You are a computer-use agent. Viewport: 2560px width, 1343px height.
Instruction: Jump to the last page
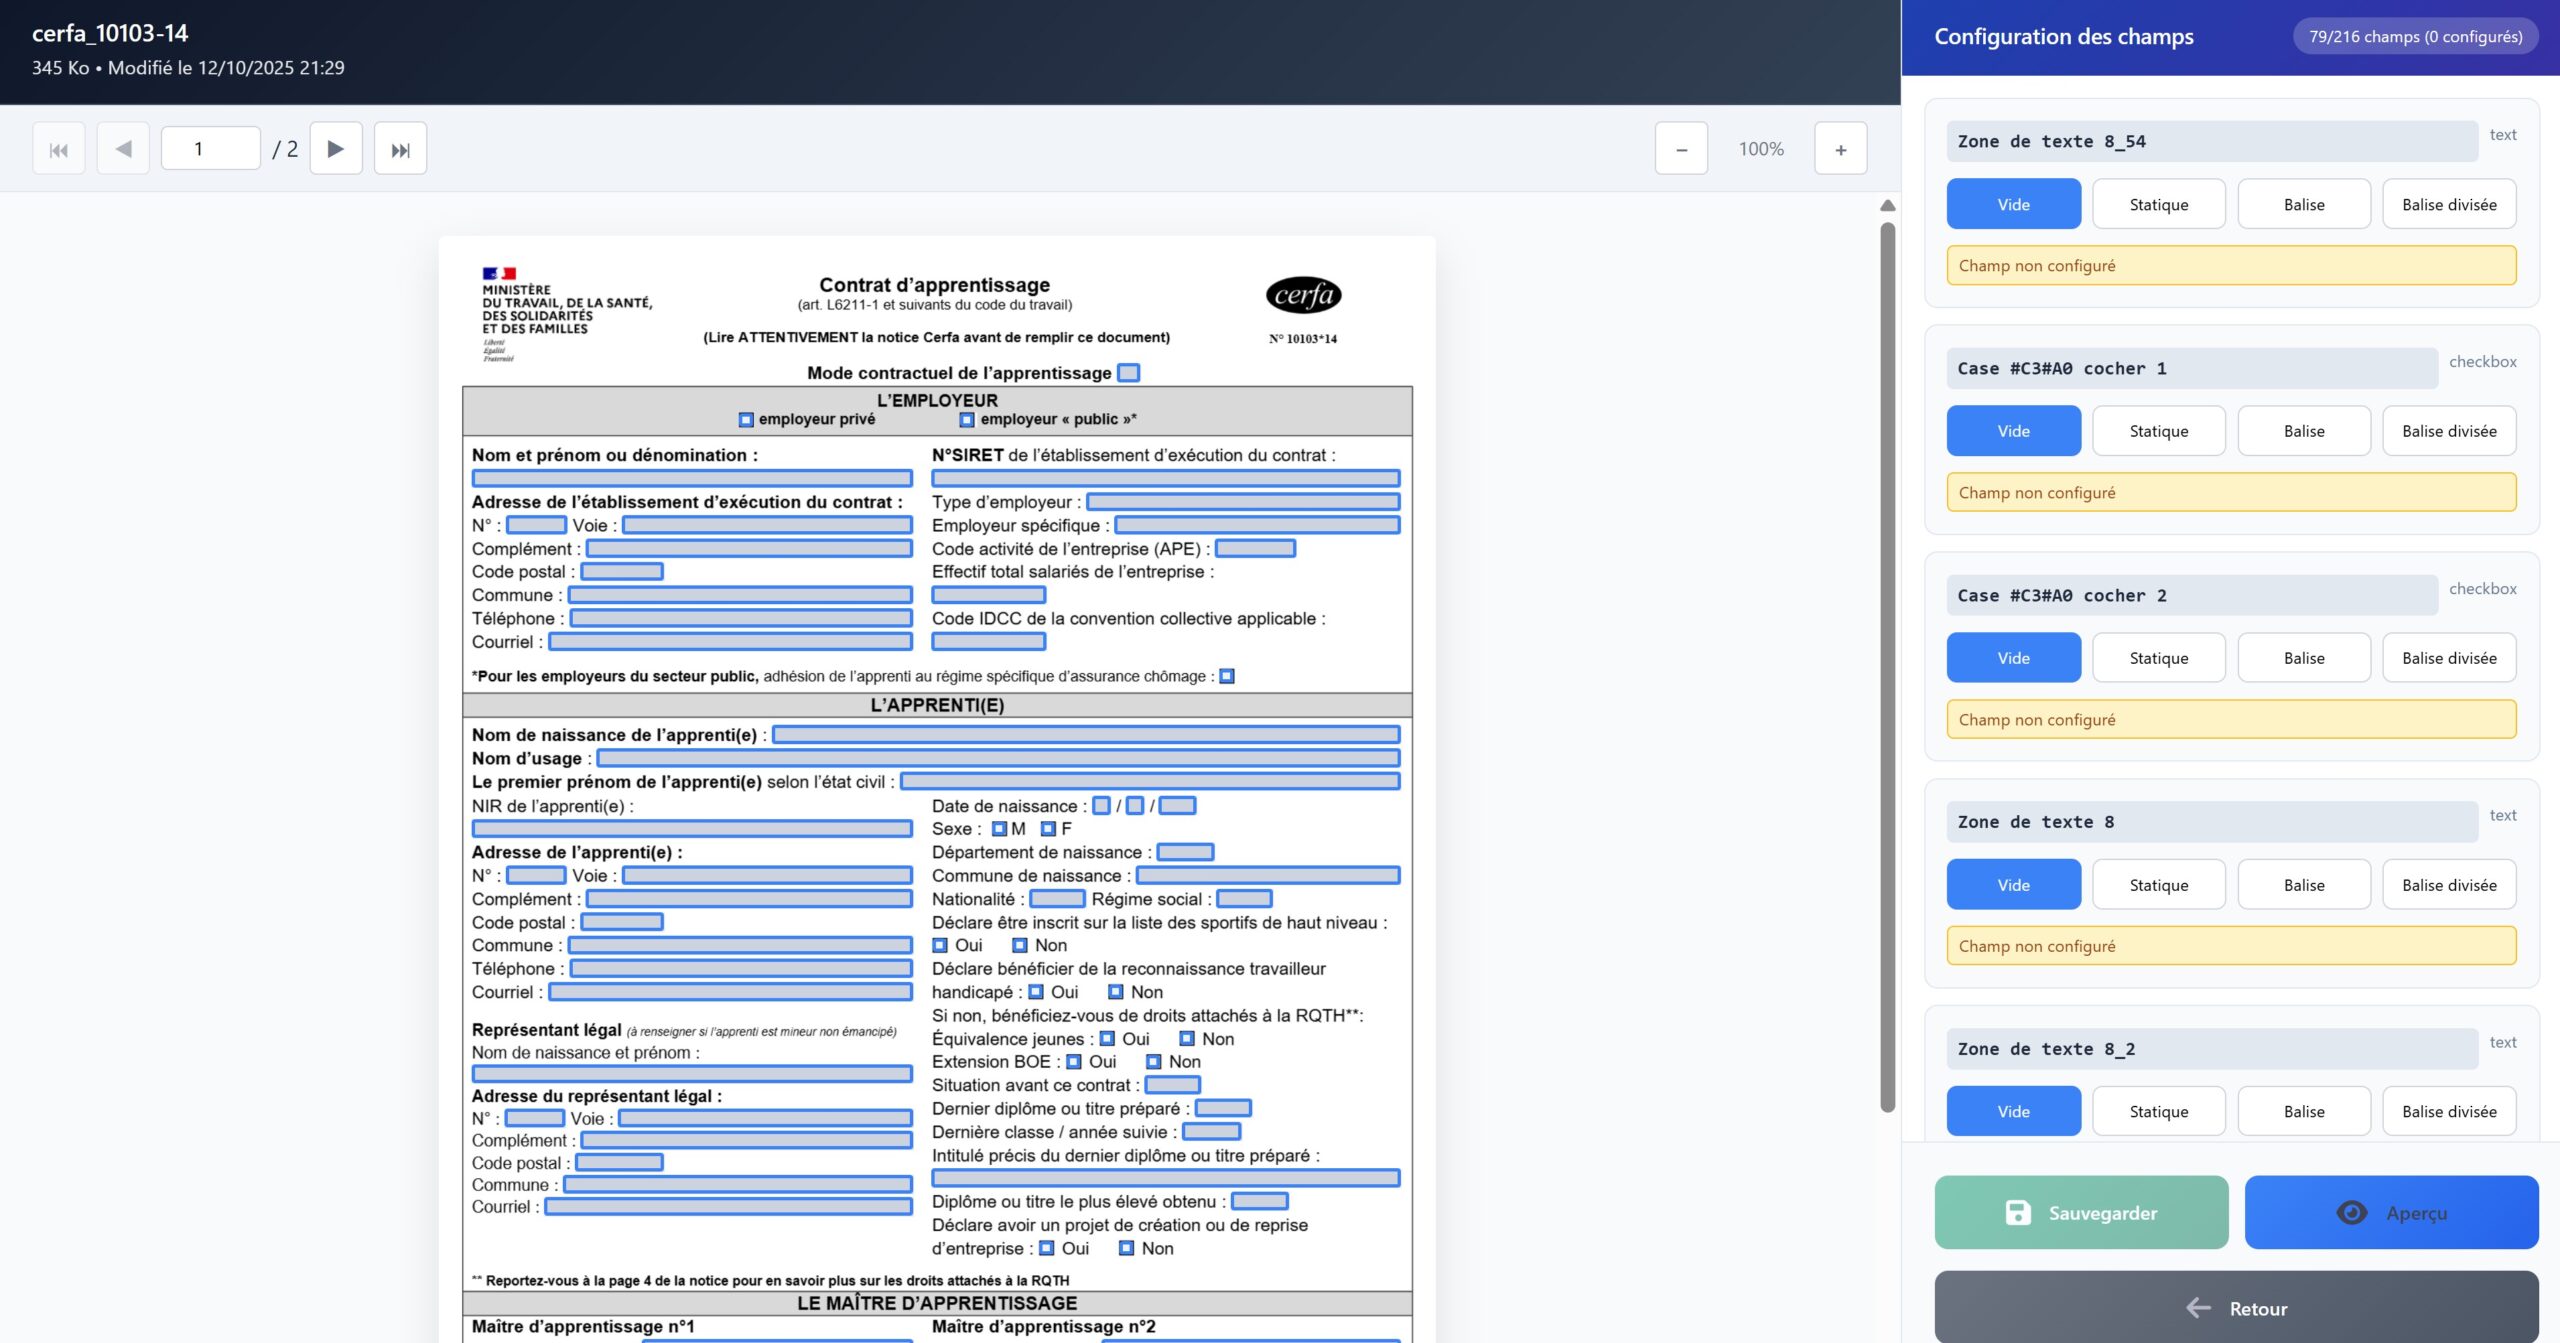[400, 149]
